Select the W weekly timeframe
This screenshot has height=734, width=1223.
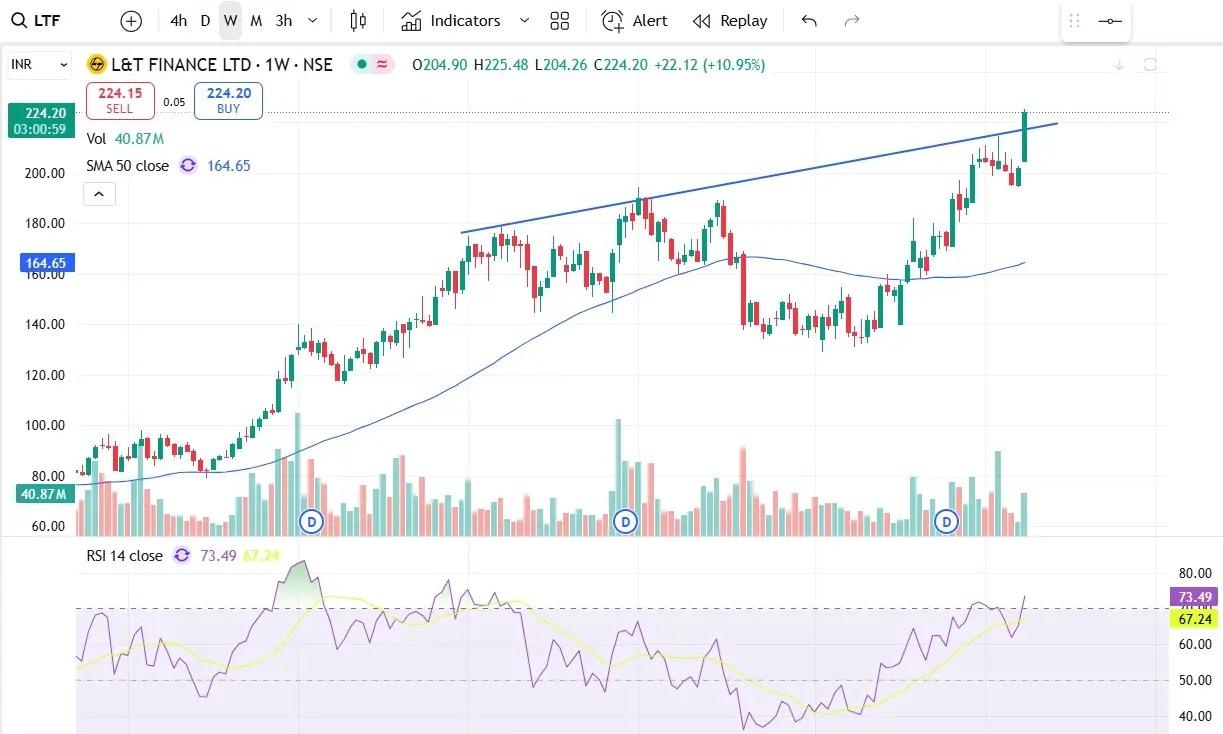231,20
